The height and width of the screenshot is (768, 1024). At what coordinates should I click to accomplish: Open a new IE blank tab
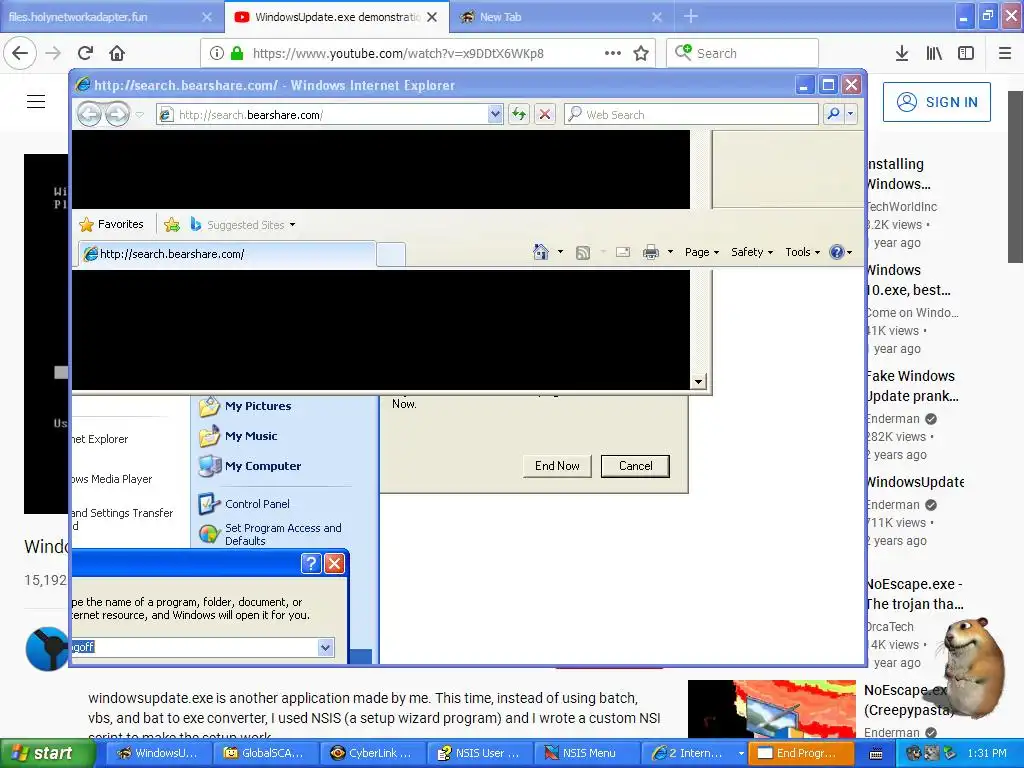[391, 254]
